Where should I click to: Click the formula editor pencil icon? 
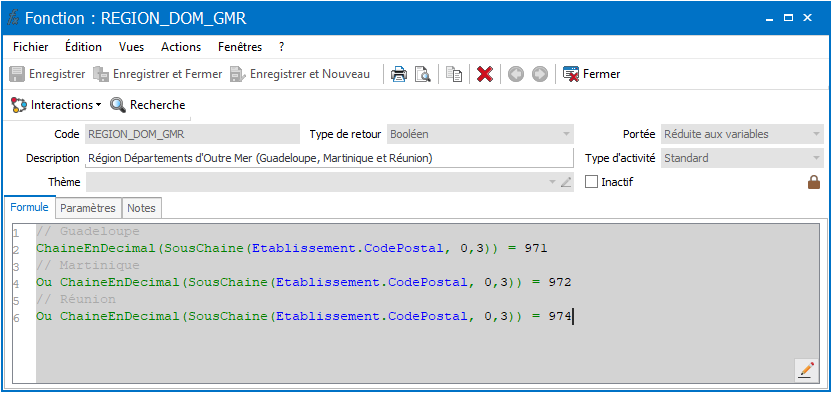pyautogui.click(x=806, y=369)
